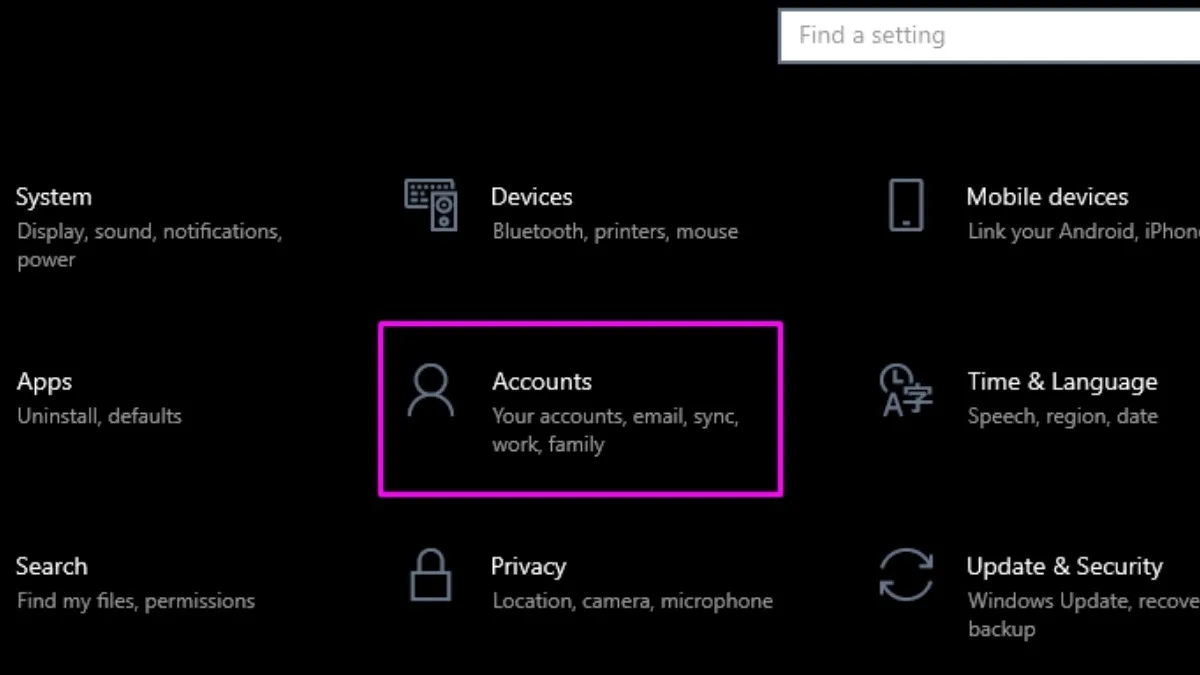Screen dimensions: 1200x675
Task: Open System settings
Action: click(x=55, y=196)
